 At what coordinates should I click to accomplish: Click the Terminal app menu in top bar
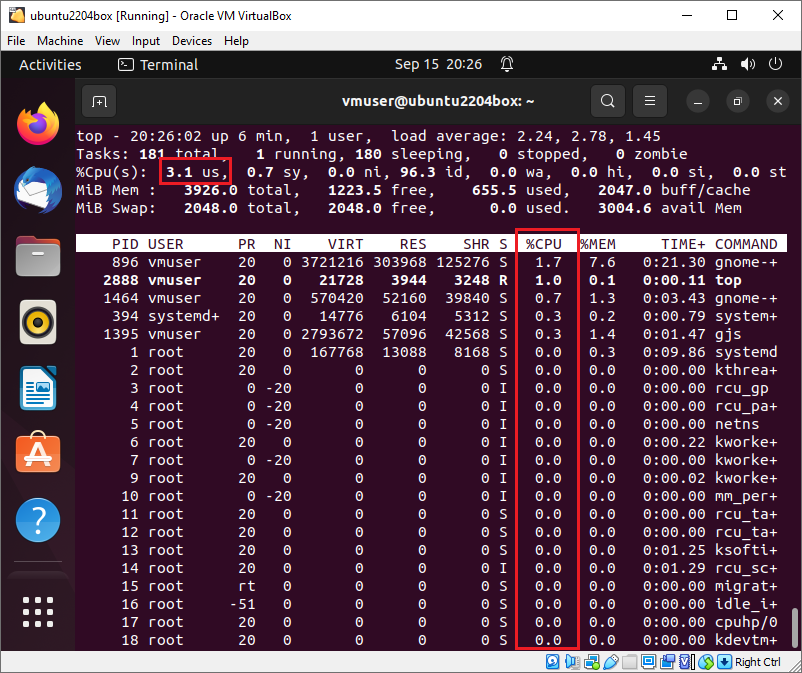point(158,65)
